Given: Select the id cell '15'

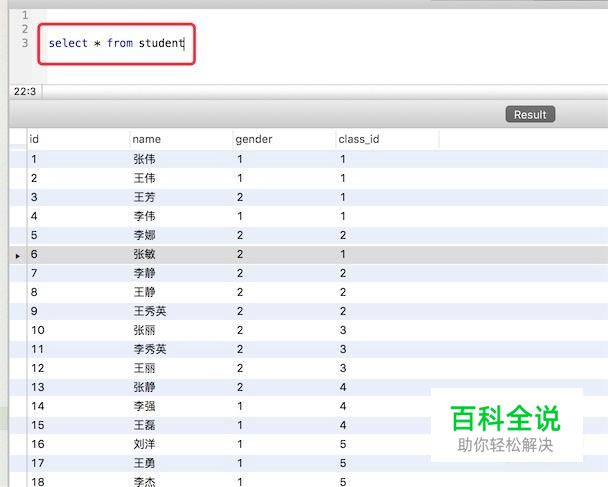Looking at the screenshot, I should click(38, 425).
